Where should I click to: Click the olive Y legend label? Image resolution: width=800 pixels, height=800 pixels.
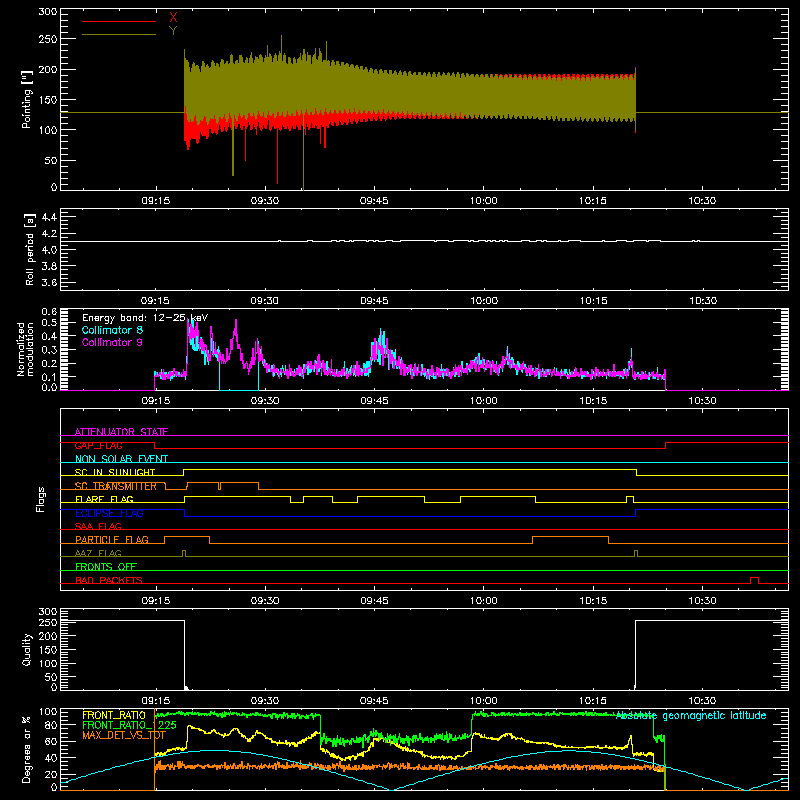173,31
